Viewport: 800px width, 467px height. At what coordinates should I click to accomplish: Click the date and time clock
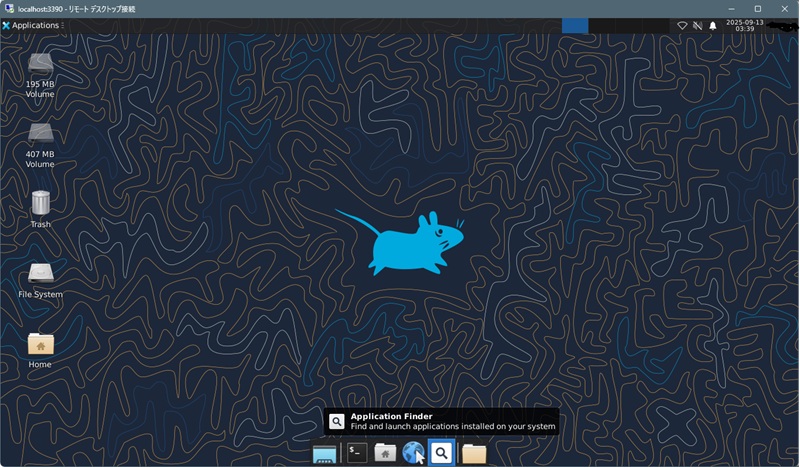click(744, 26)
